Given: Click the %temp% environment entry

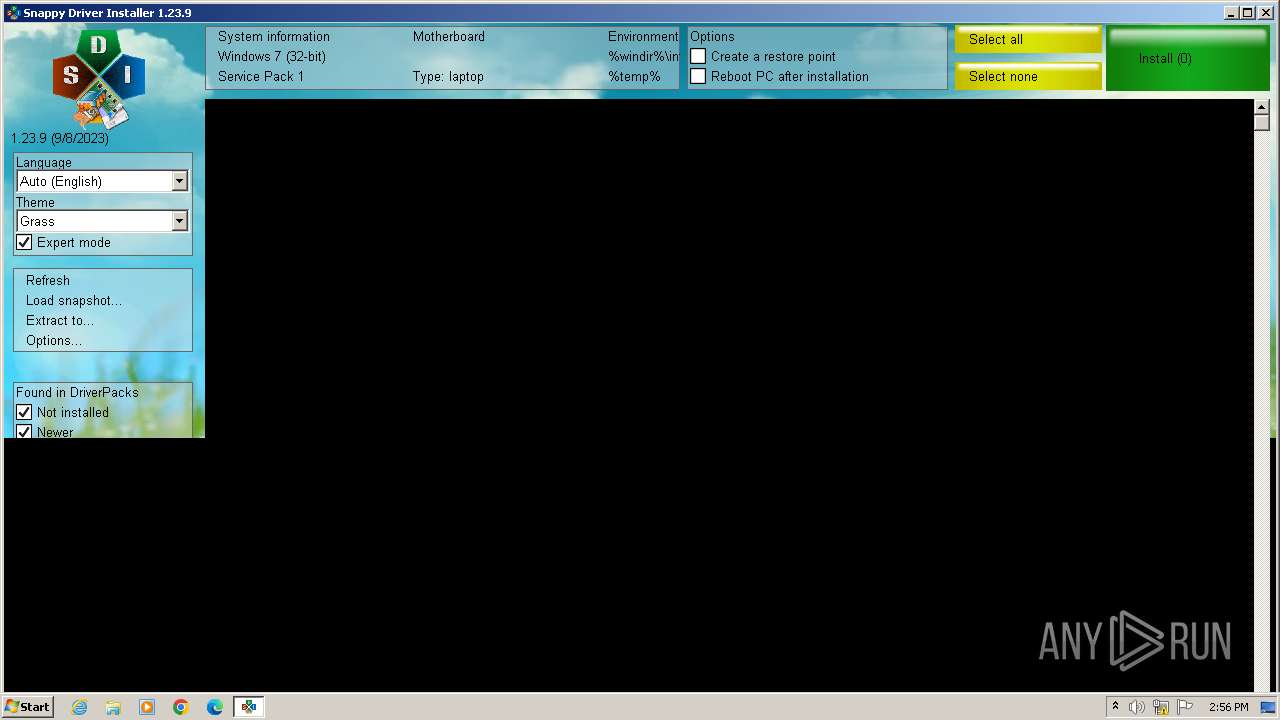Looking at the screenshot, I should pos(634,76).
